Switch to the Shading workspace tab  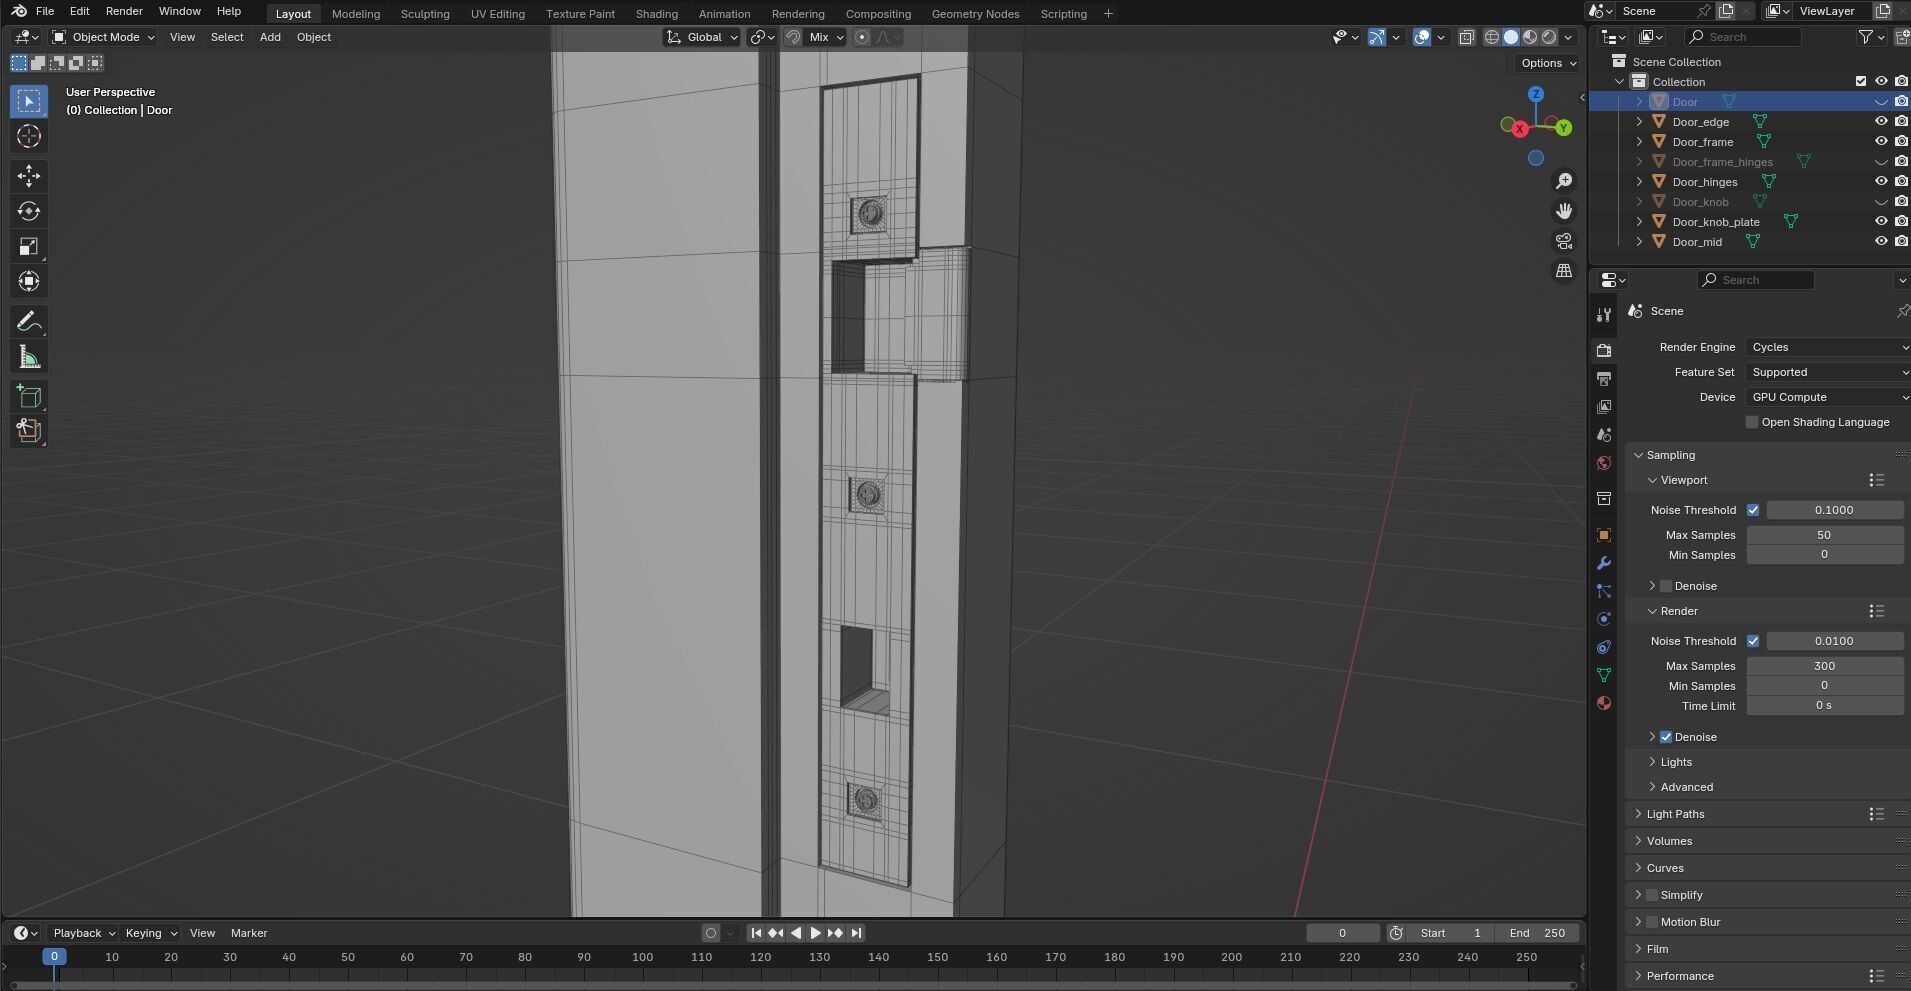[x=656, y=14]
